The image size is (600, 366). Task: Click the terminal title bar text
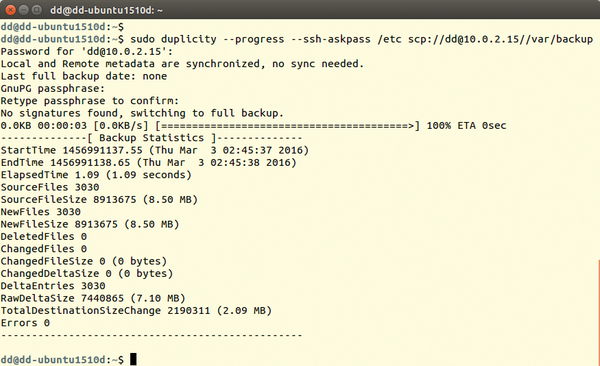tap(106, 10)
